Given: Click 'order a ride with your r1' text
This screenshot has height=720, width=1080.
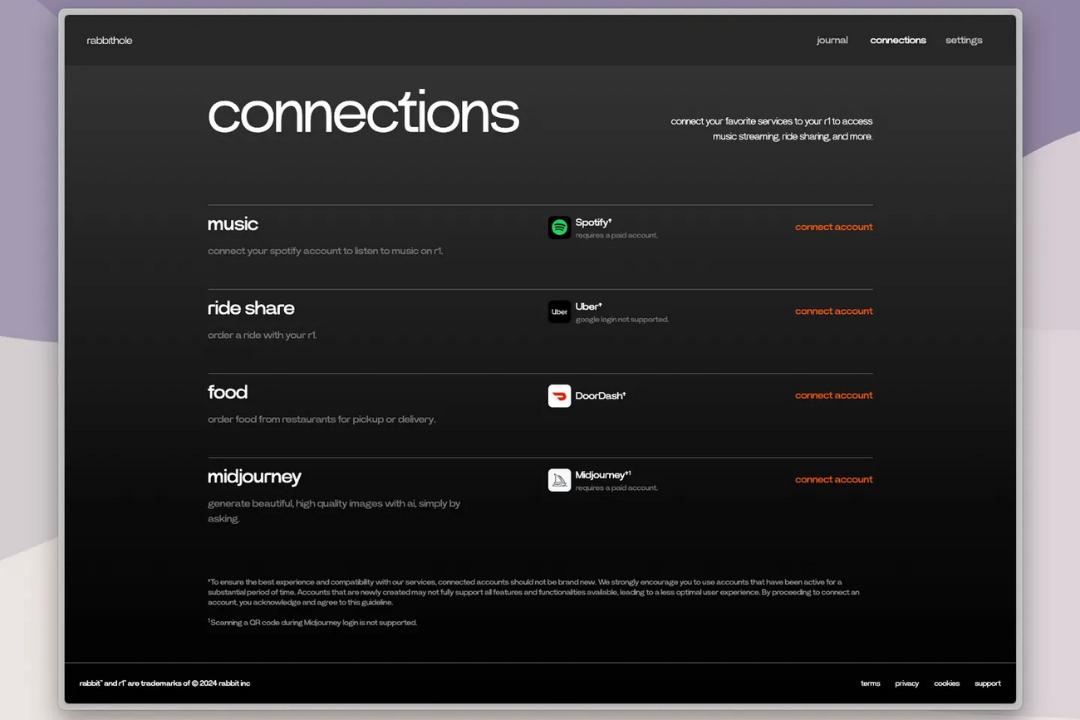Looking at the screenshot, I should pyautogui.click(x=262, y=335).
